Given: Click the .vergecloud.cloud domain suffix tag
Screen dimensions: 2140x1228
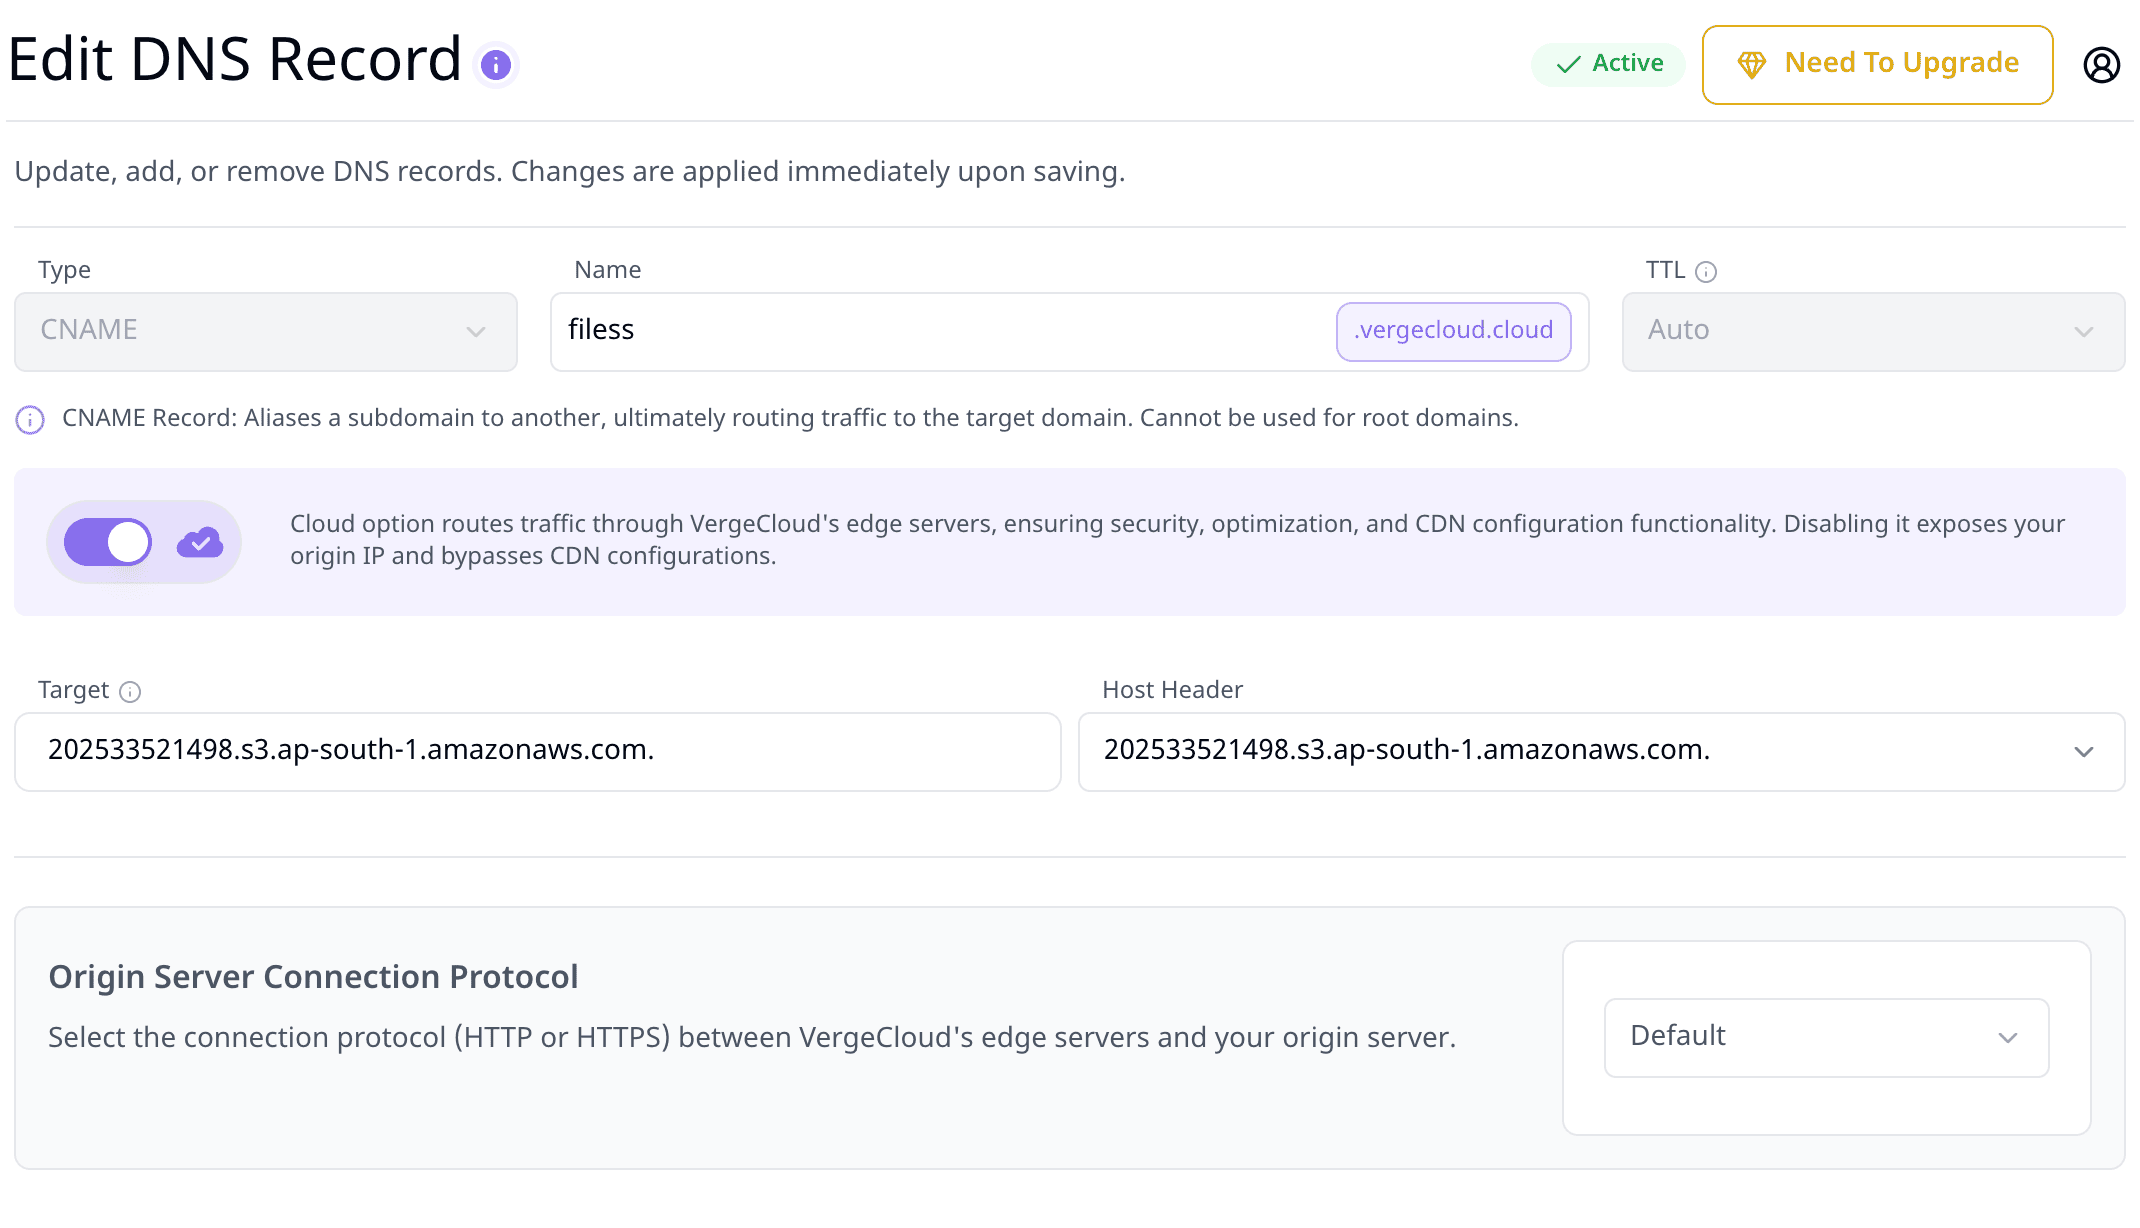Looking at the screenshot, I should tap(1453, 331).
